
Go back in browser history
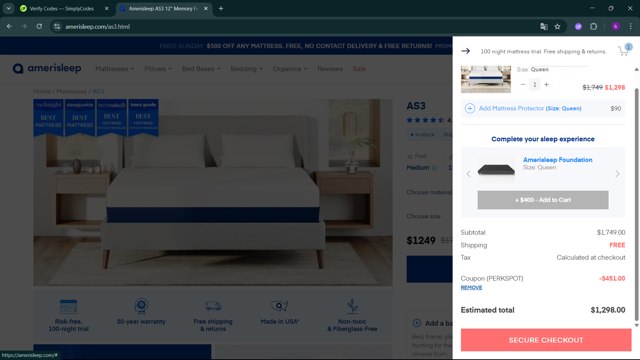pos(9,27)
